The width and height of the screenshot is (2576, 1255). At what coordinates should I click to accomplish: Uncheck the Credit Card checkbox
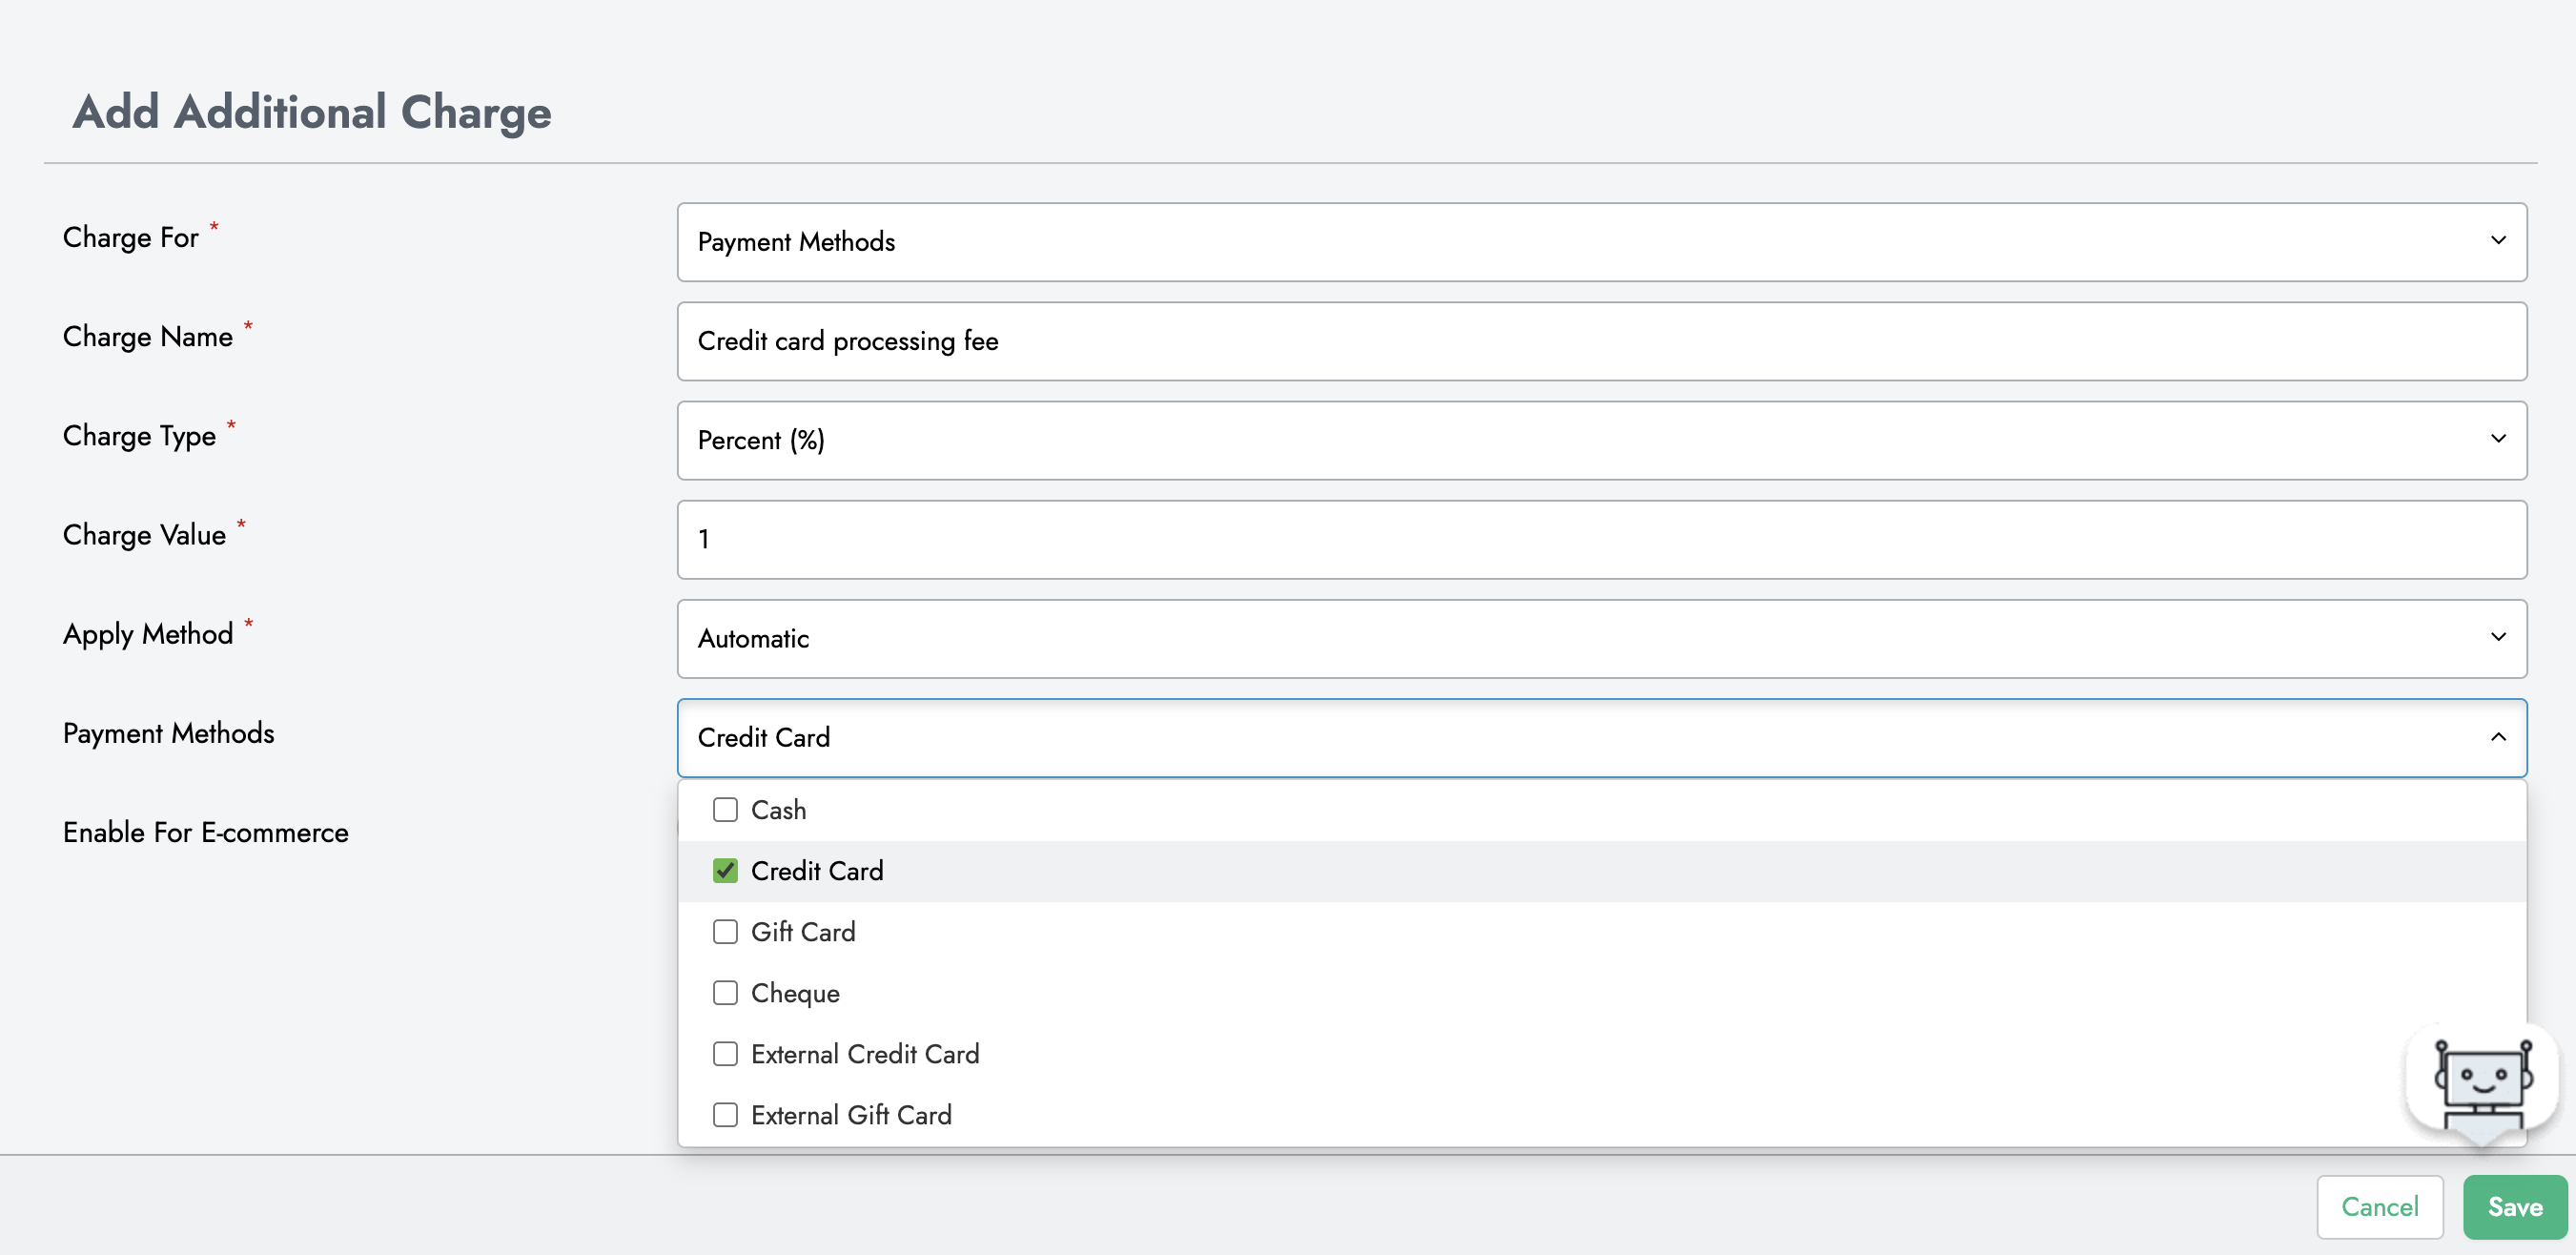click(725, 870)
